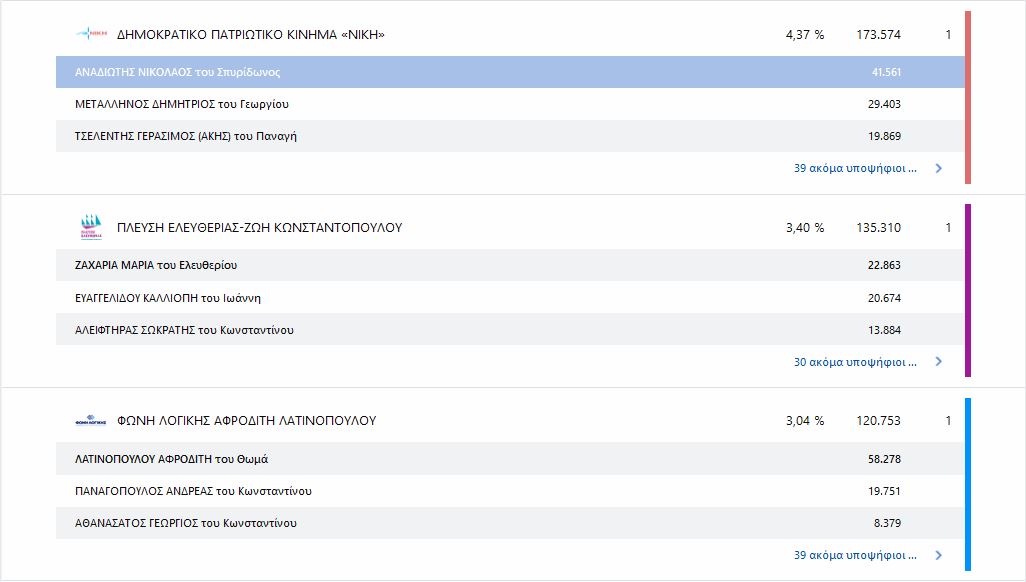
Task: Expand 30 more candidates chevron arrow
Action: (x=938, y=362)
